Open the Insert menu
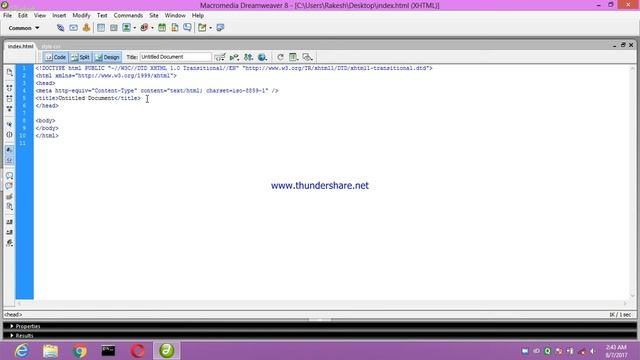The width and height of the screenshot is (640, 360). pos(59,15)
